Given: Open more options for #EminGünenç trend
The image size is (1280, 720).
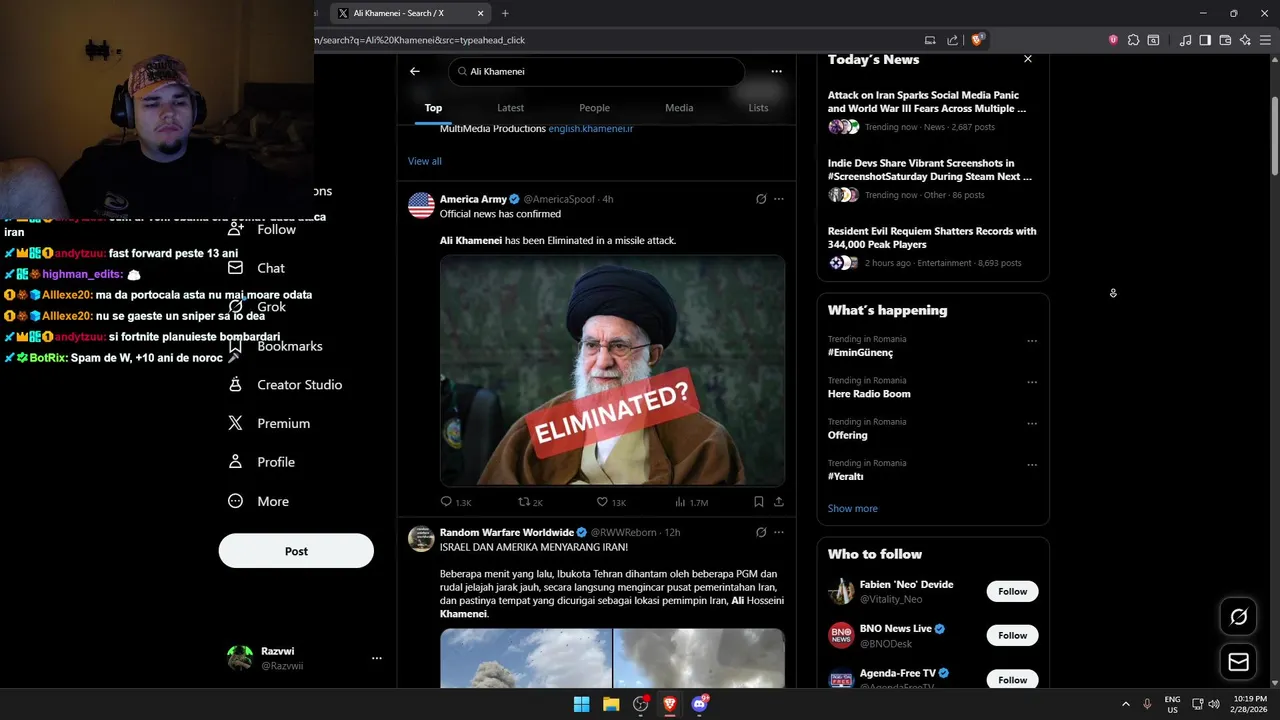Looking at the screenshot, I should [x=1032, y=341].
